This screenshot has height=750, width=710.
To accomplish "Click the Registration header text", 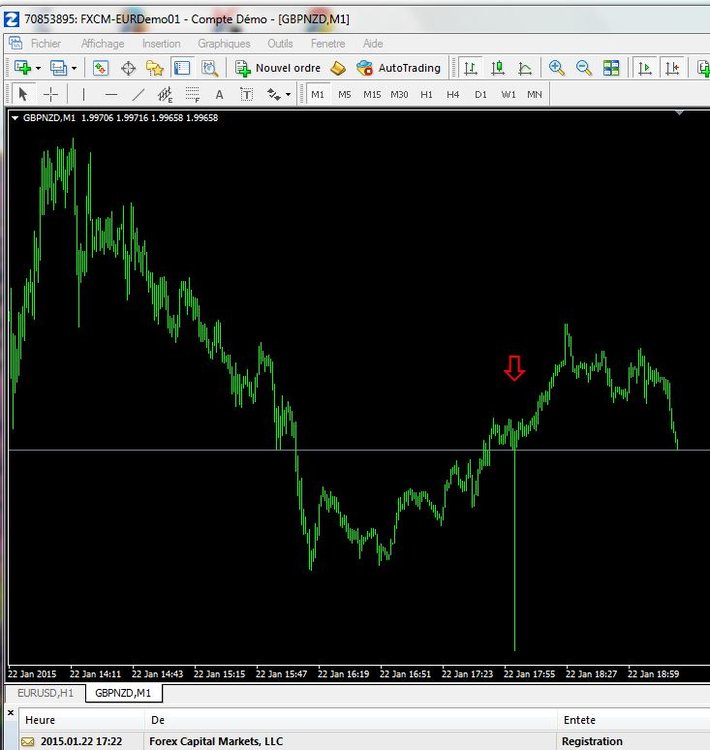I will [592, 741].
